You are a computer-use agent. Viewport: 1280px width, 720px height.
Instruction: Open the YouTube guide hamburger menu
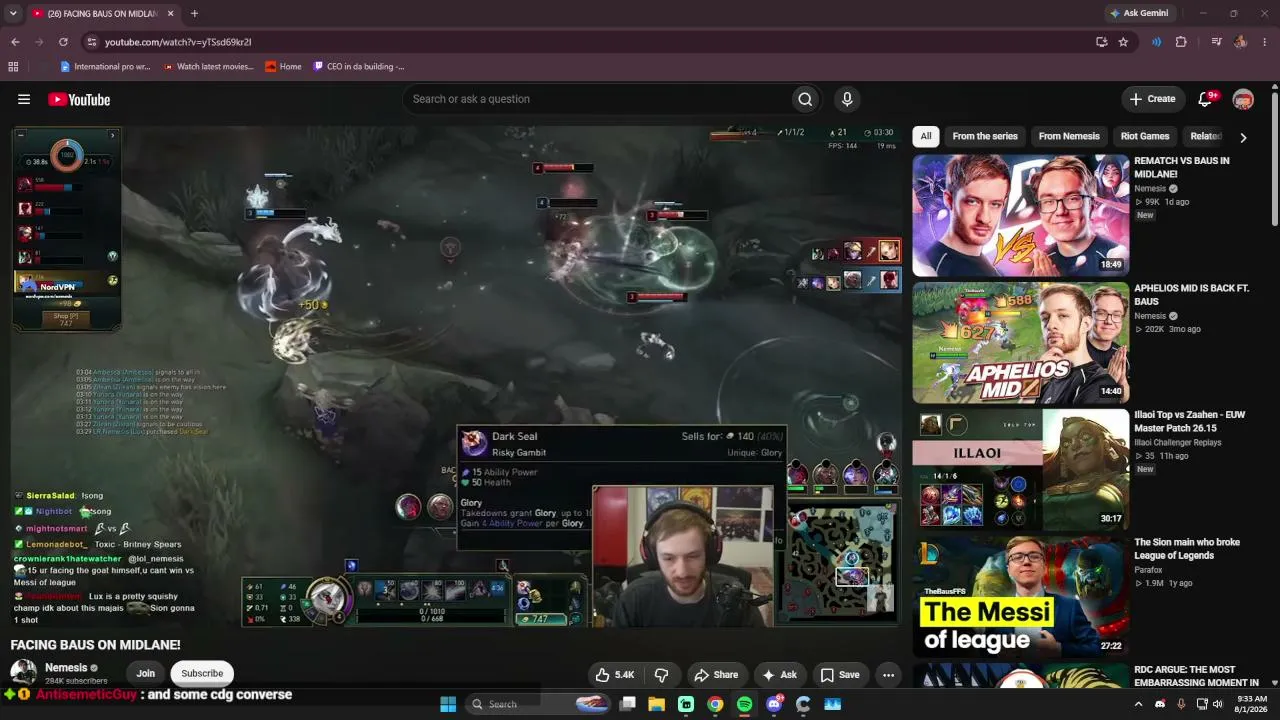click(x=24, y=99)
